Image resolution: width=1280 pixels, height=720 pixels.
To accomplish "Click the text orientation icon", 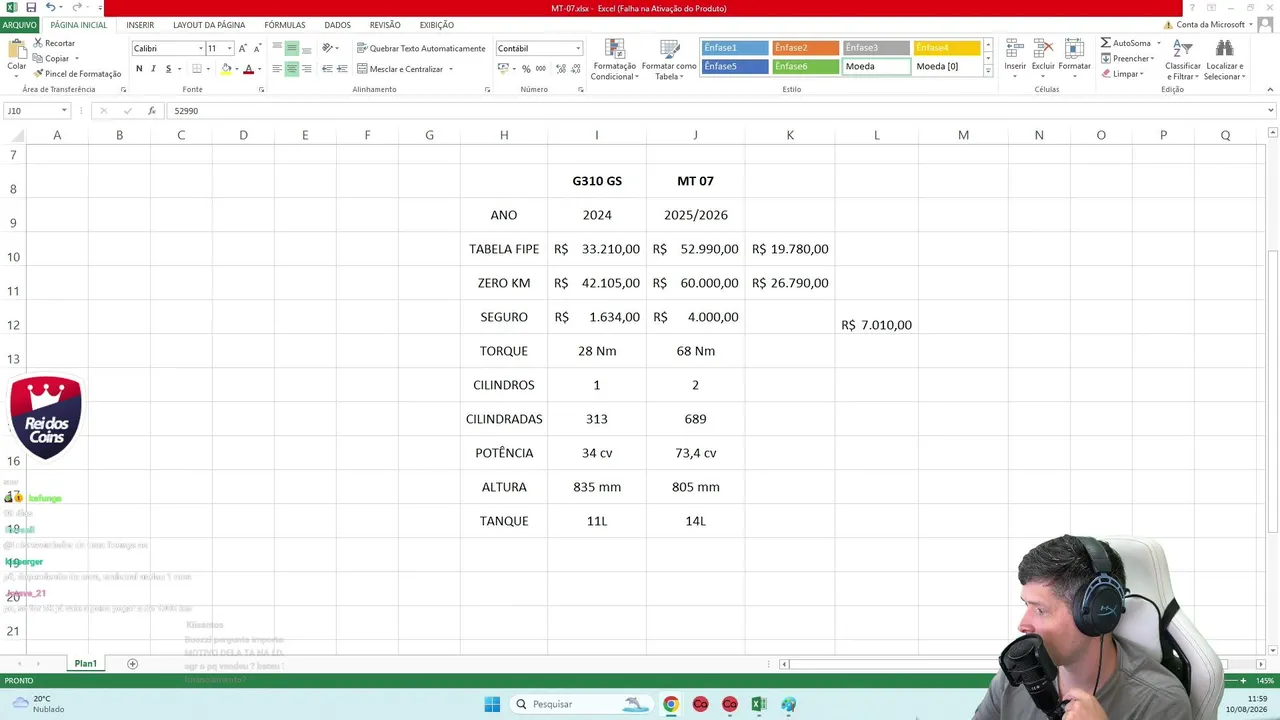I will 328,48.
